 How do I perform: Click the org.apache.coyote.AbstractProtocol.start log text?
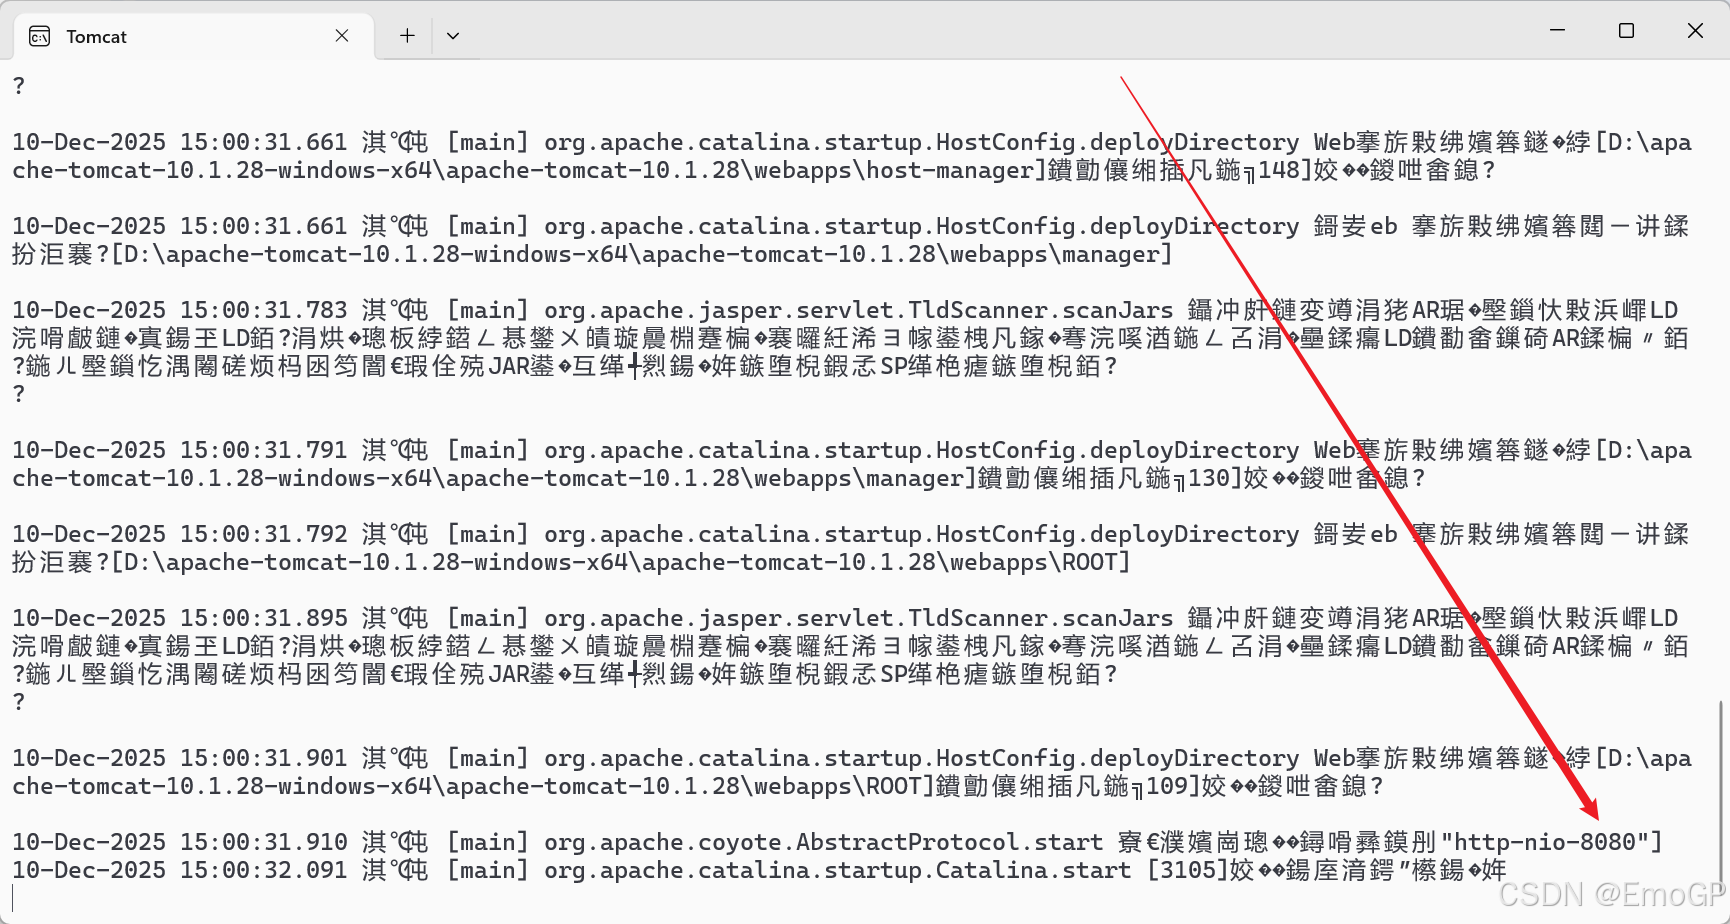(x=823, y=842)
